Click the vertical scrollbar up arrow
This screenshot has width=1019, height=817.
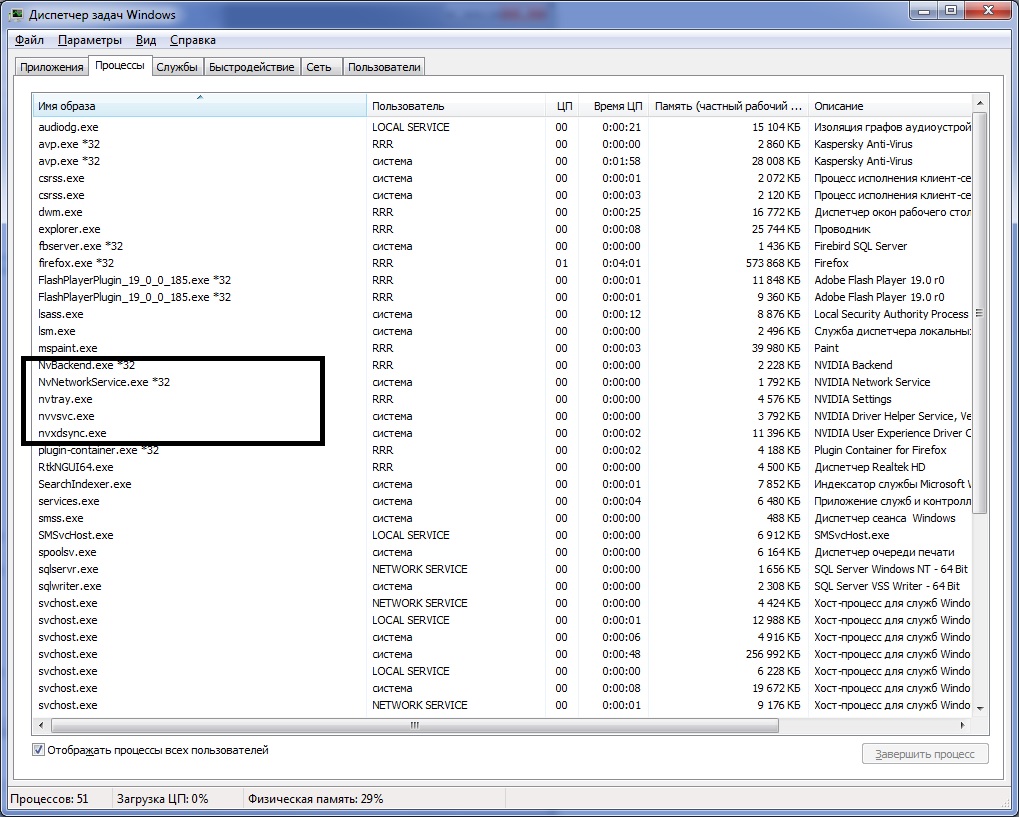(x=980, y=103)
